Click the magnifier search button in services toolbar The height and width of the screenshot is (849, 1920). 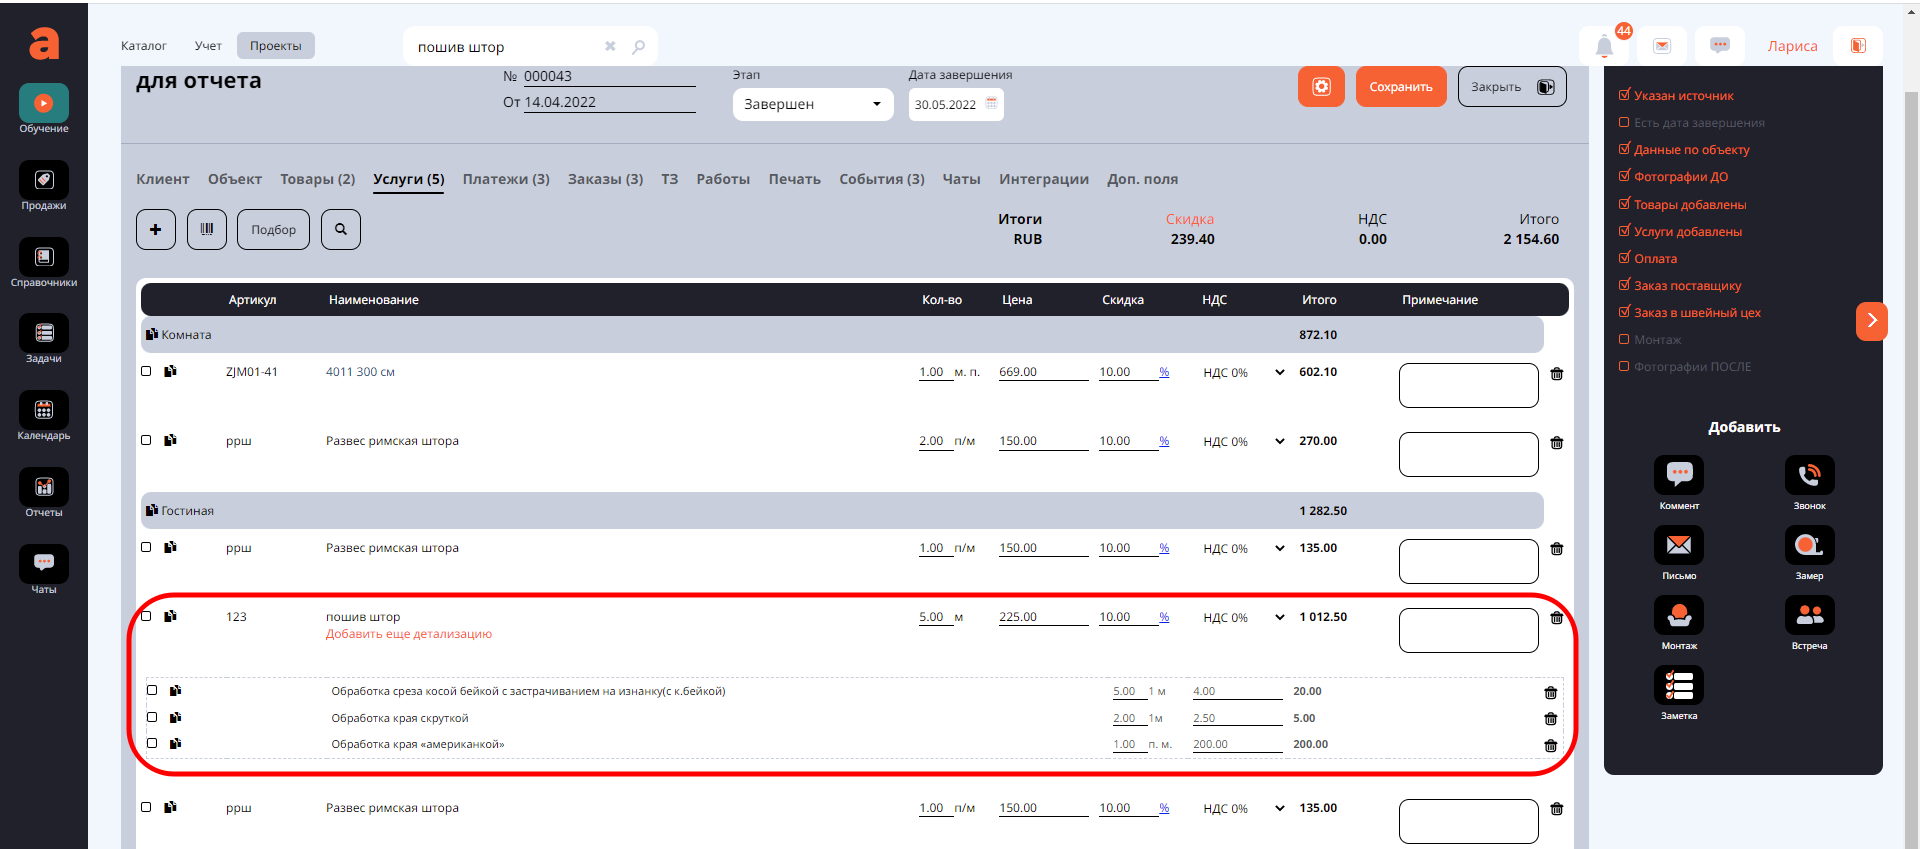(340, 229)
